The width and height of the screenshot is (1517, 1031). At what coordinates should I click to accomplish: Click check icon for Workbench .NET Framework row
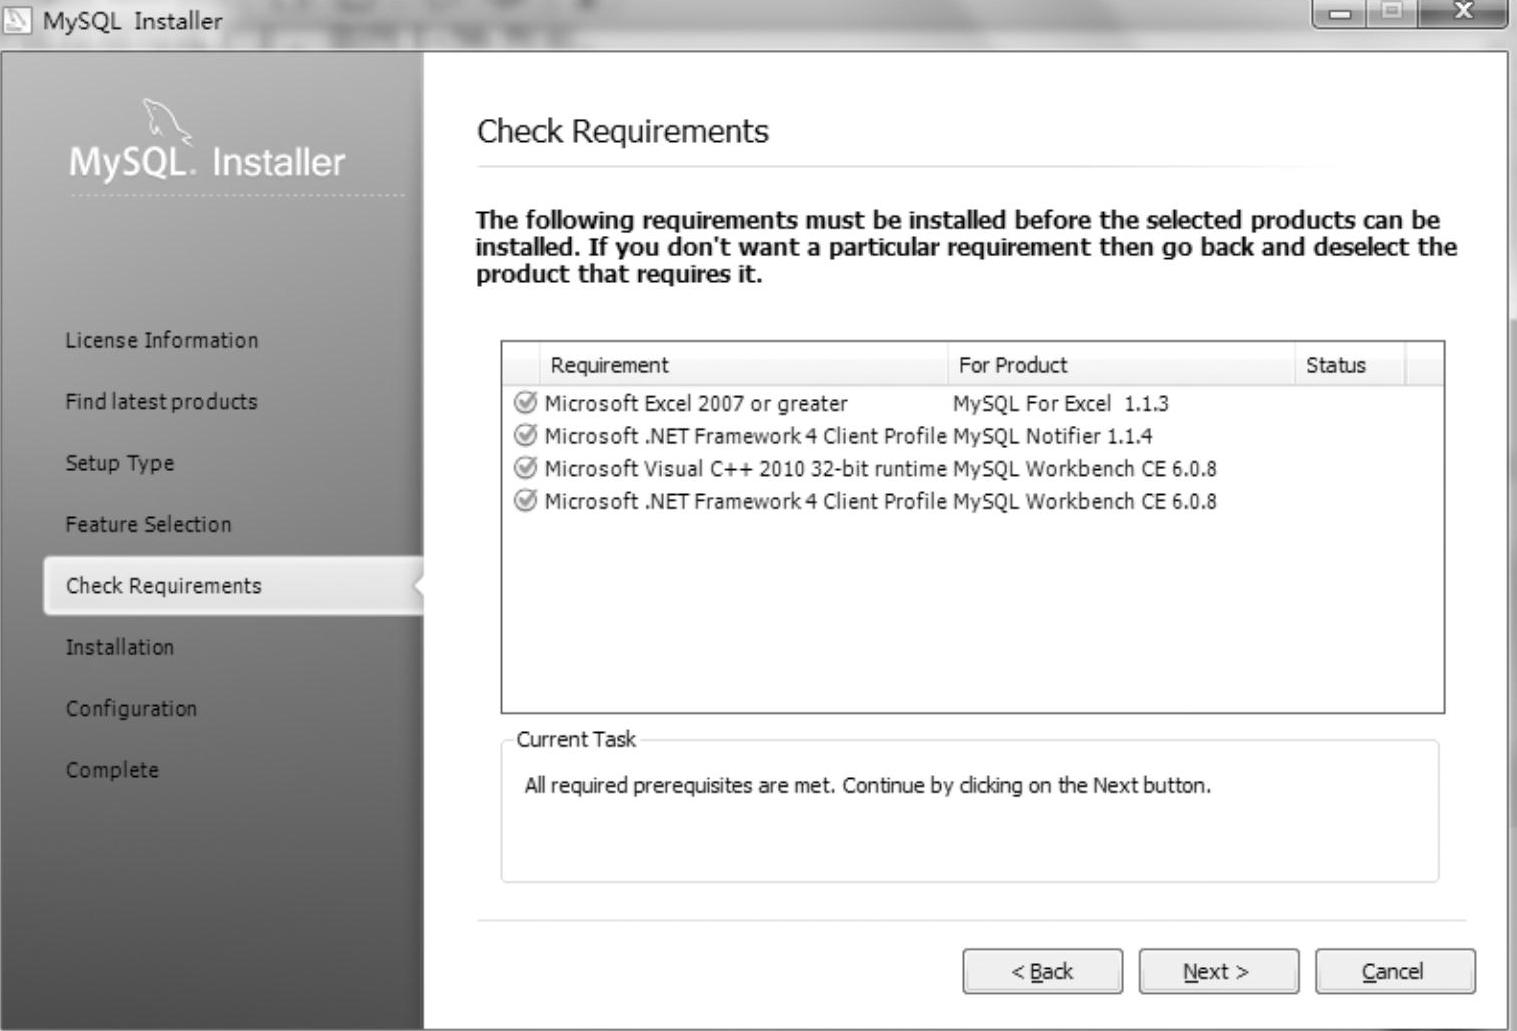[525, 500]
